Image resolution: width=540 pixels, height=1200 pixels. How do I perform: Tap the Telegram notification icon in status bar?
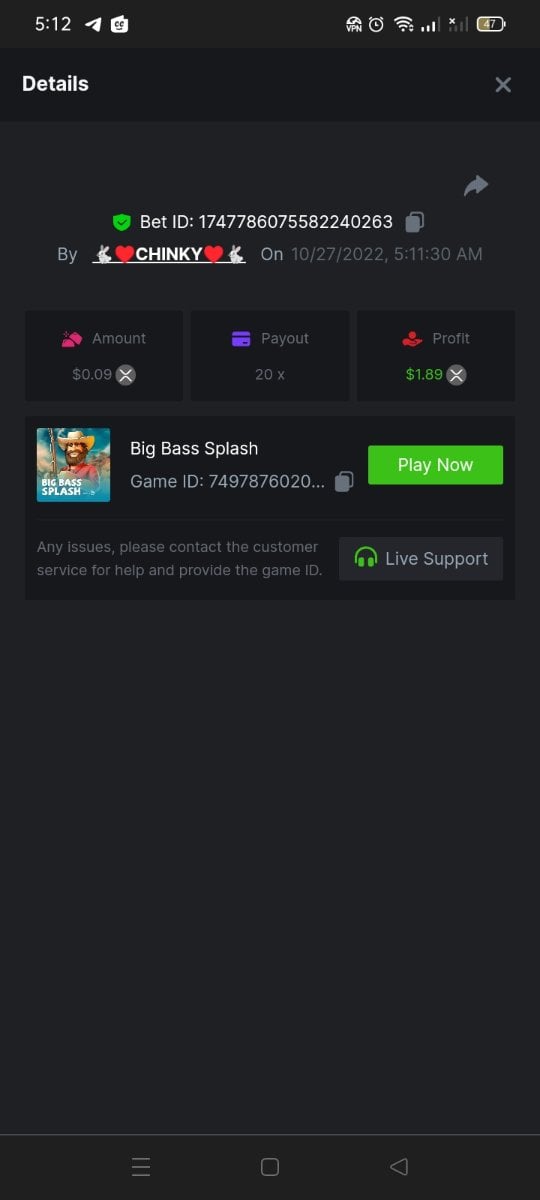[x=93, y=24]
